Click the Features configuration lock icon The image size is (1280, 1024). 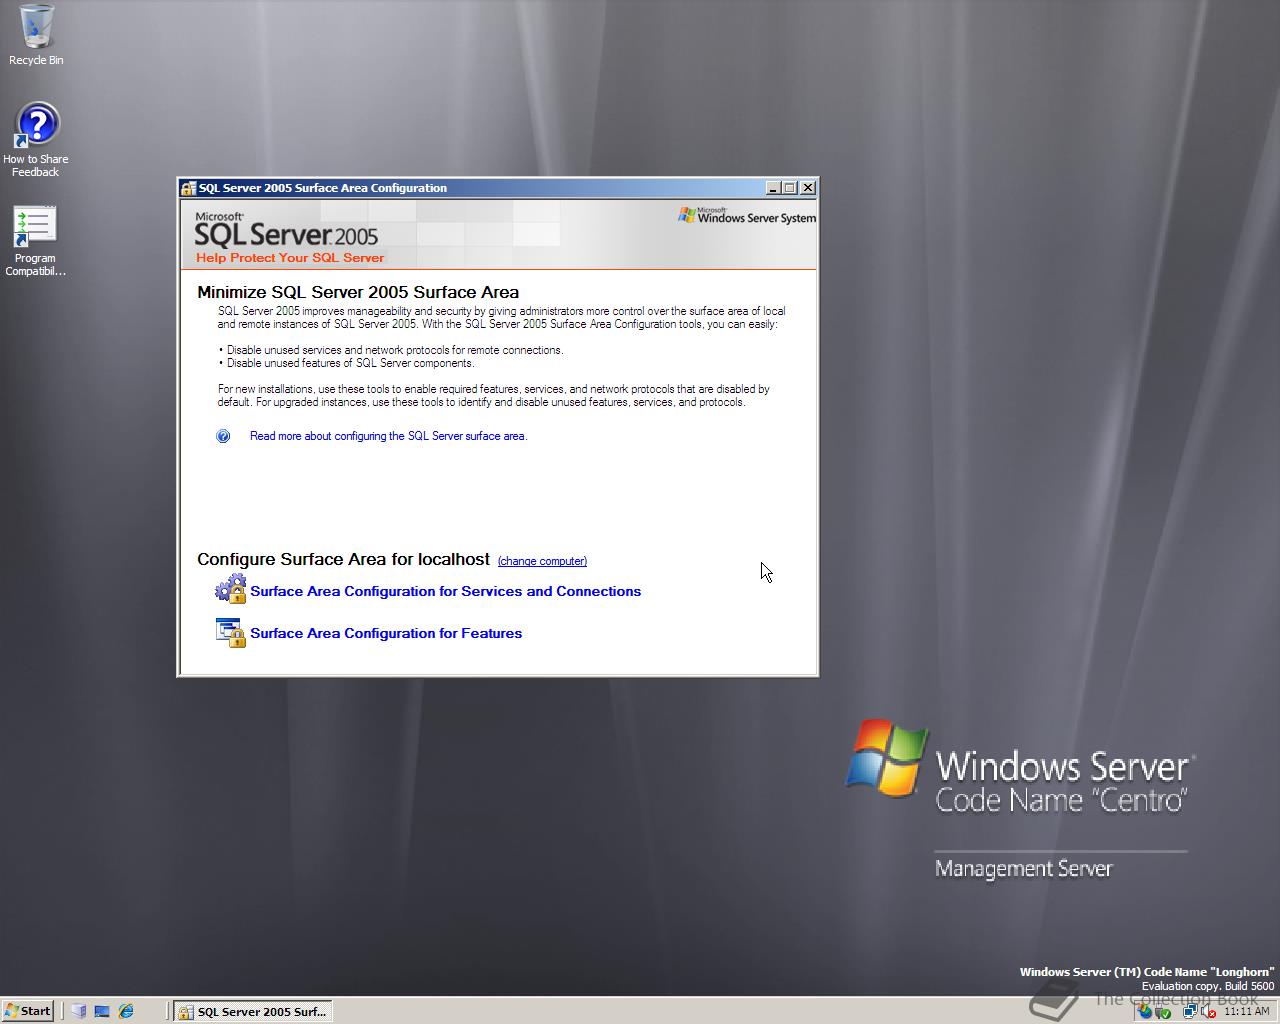coord(231,632)
